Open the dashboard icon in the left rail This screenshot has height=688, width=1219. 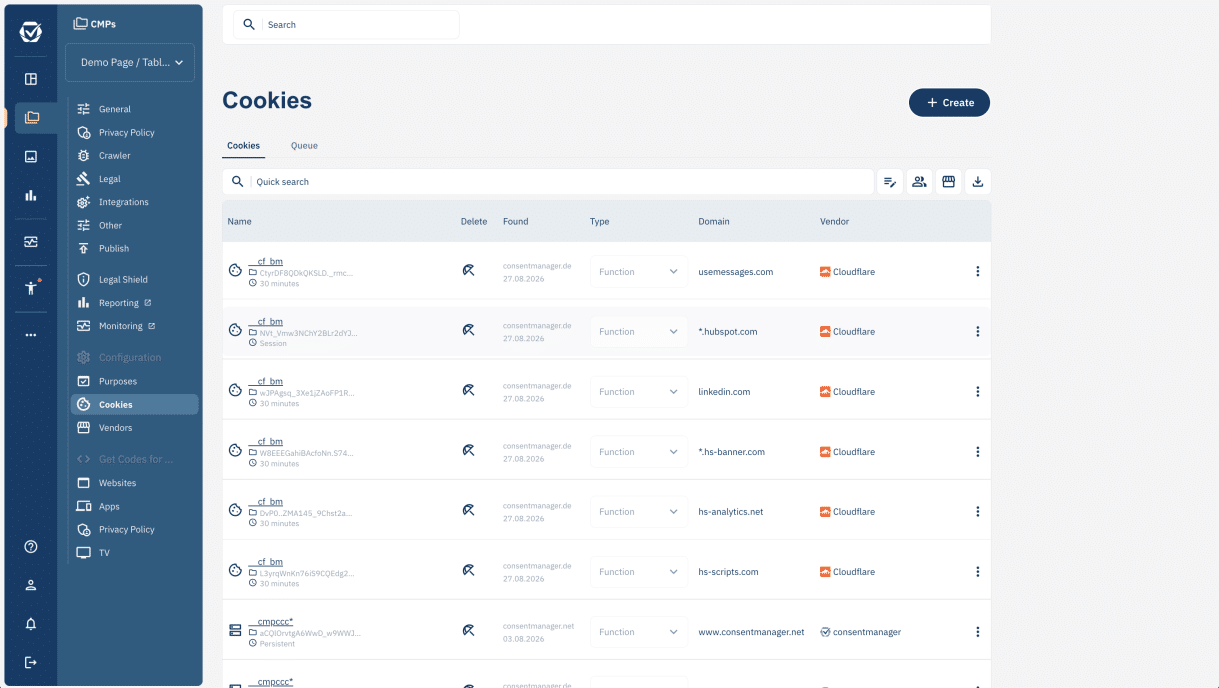(31, 79)
